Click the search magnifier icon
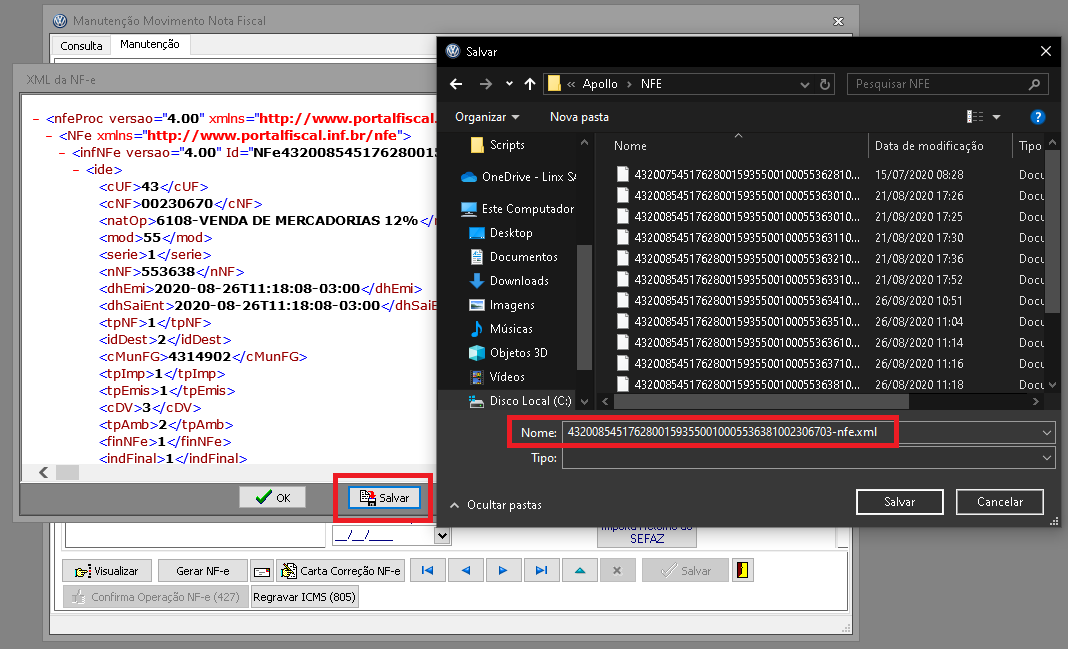The image size is (1068, 649). (1035, 84)
